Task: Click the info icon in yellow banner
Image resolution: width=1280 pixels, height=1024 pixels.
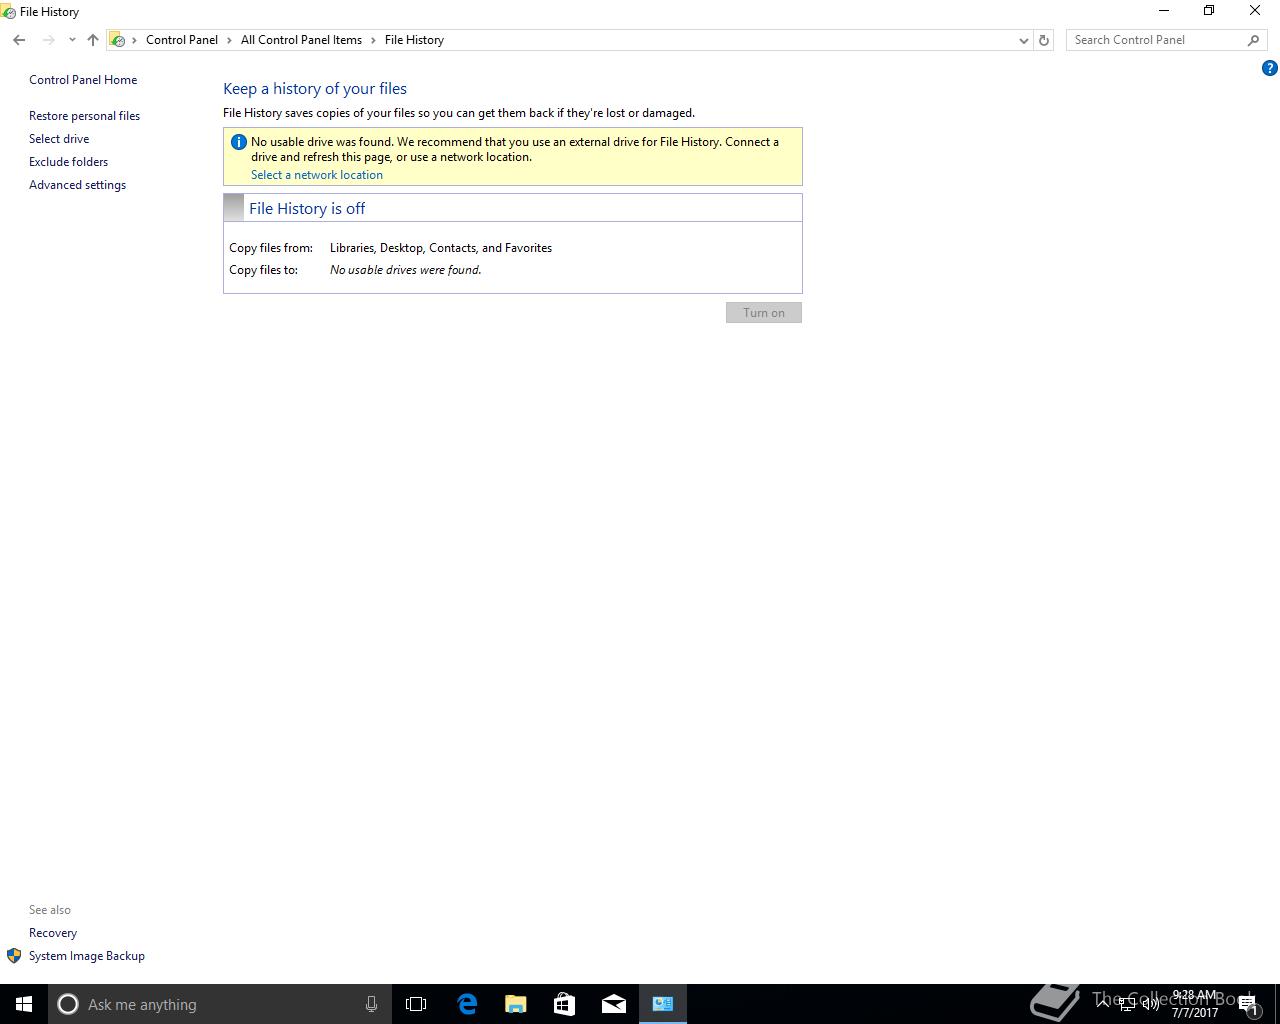Action: 238,142
